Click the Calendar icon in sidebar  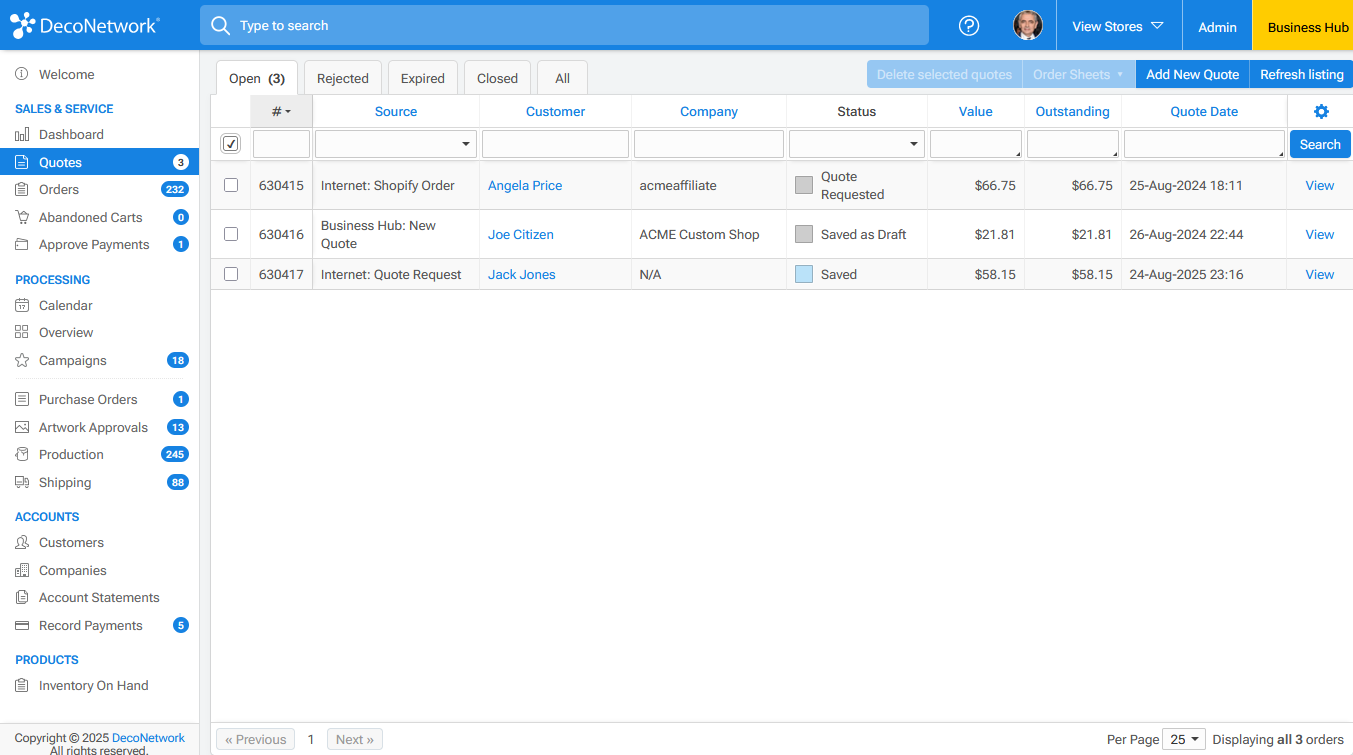(22, 306)
